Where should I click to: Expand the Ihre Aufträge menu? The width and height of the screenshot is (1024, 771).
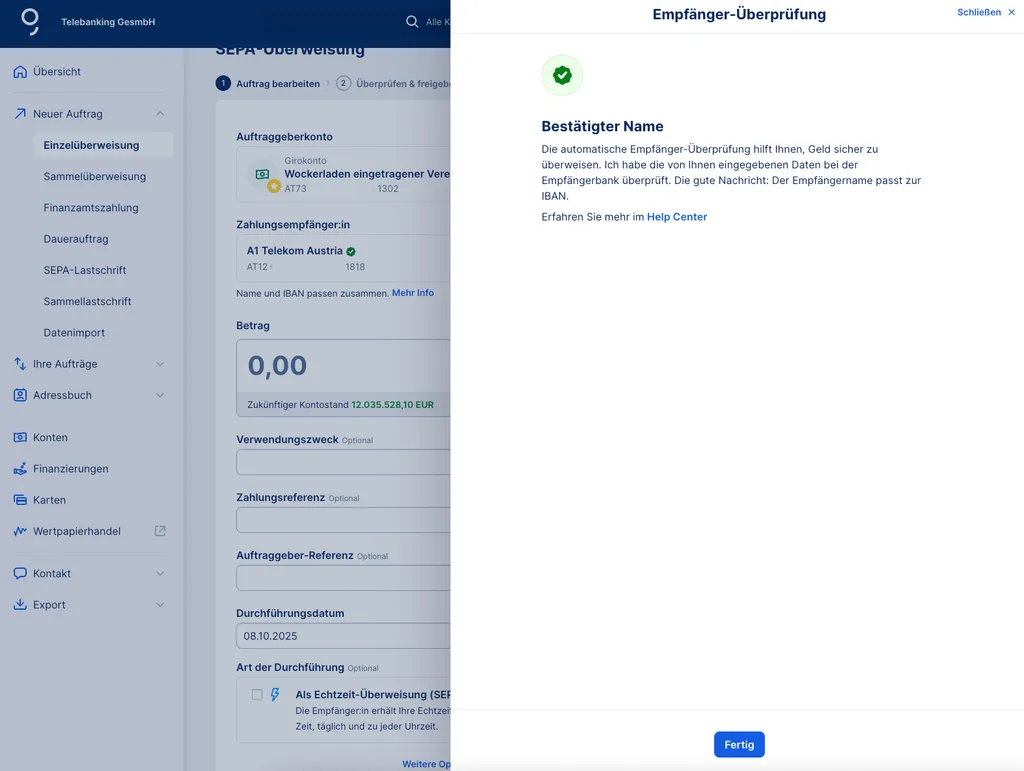(160, 364)
